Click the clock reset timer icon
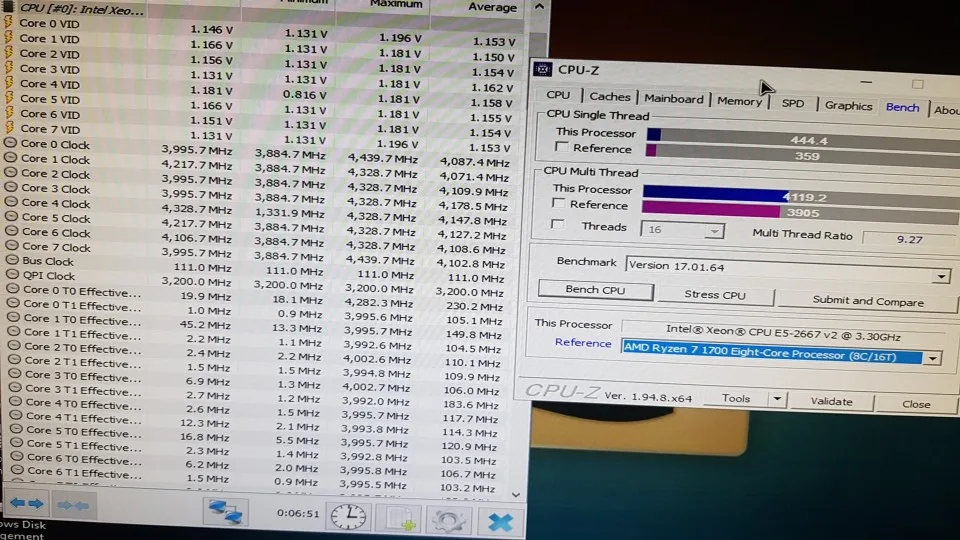Screen dimensions: 960x540 click(x=348, y=517)
